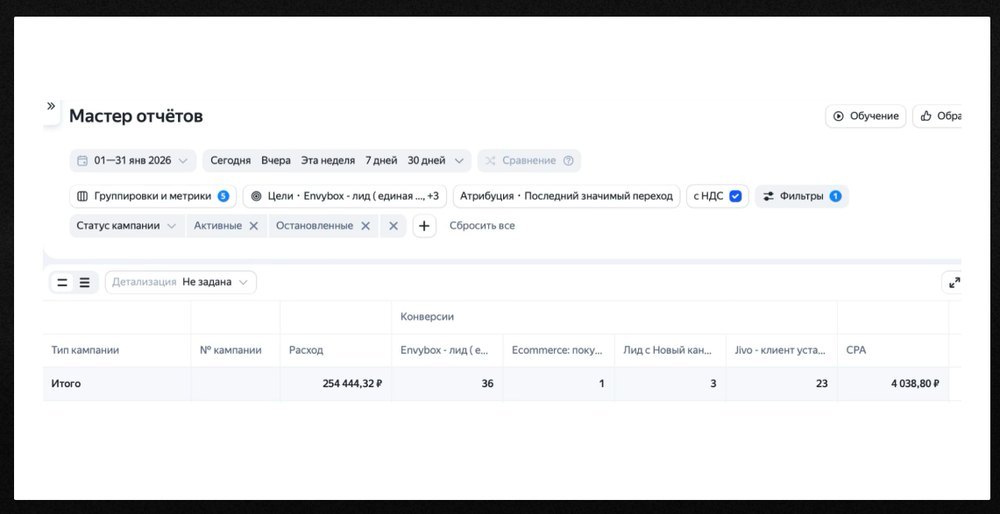Switch to compact row density icon
The image size is (1000, 514).
[x=62, y=283]
